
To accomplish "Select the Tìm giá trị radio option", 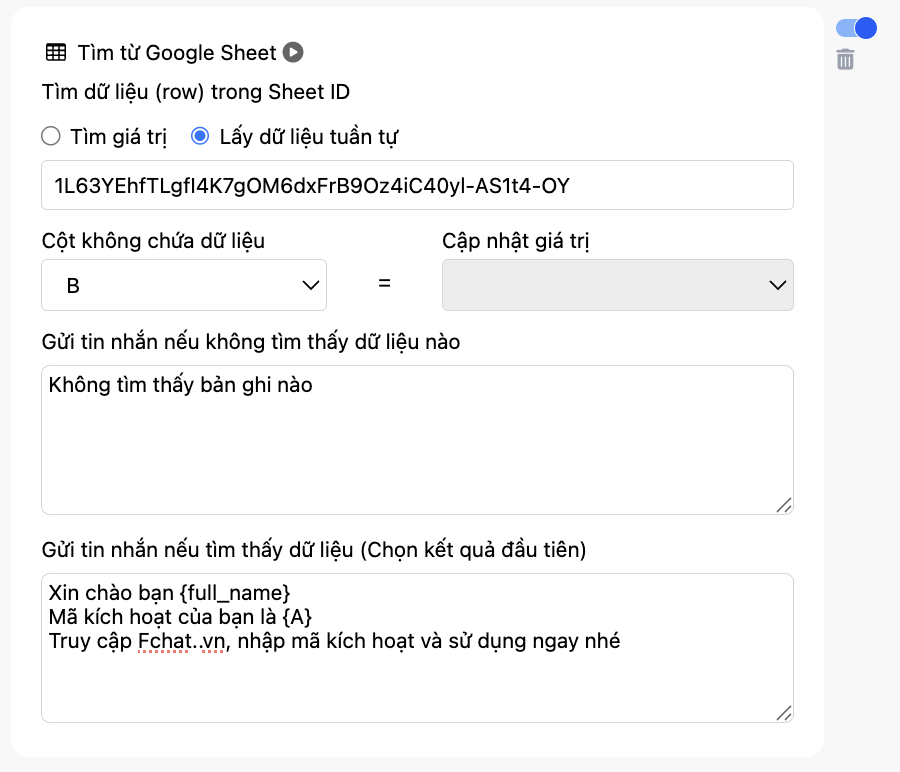I will pos(50,136).
